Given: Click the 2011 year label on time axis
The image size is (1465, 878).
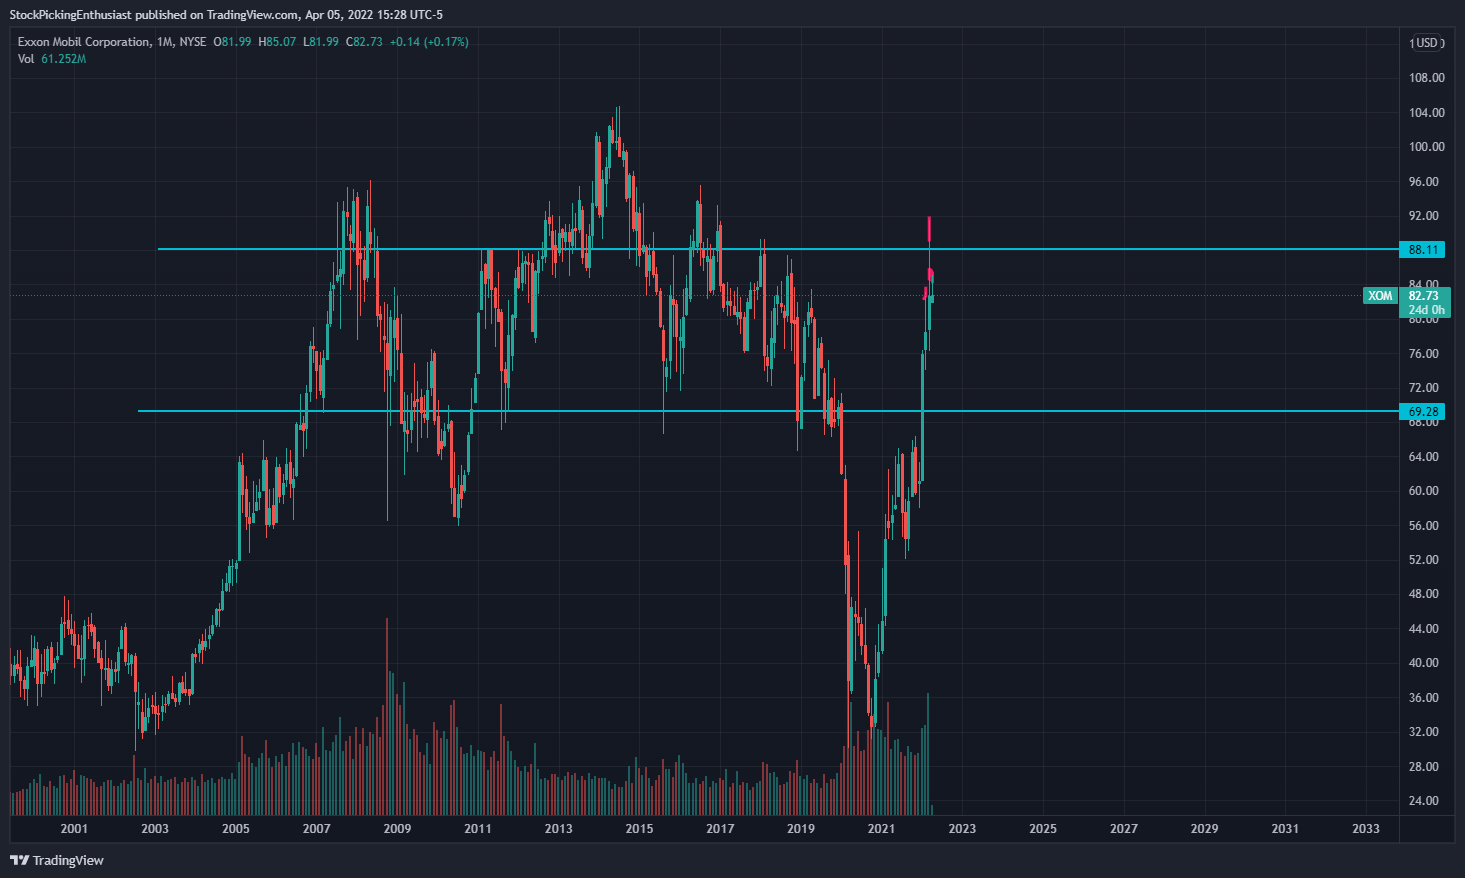Looking at the screenshot, I should (x=478, y=829).
